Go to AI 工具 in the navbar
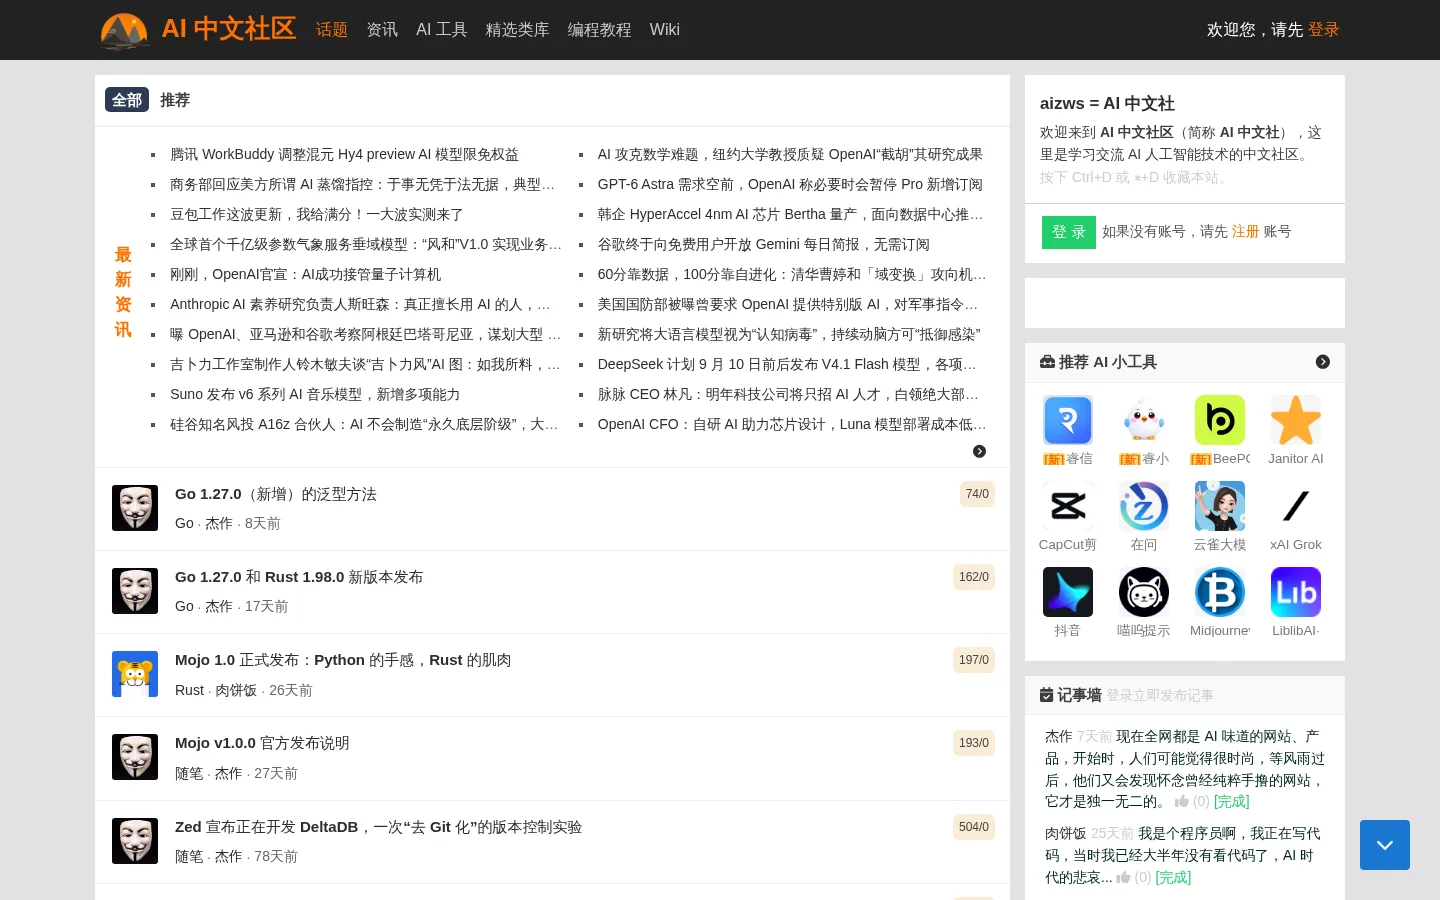Screen dimensions: 1440x900 click(x=442, y=30)
